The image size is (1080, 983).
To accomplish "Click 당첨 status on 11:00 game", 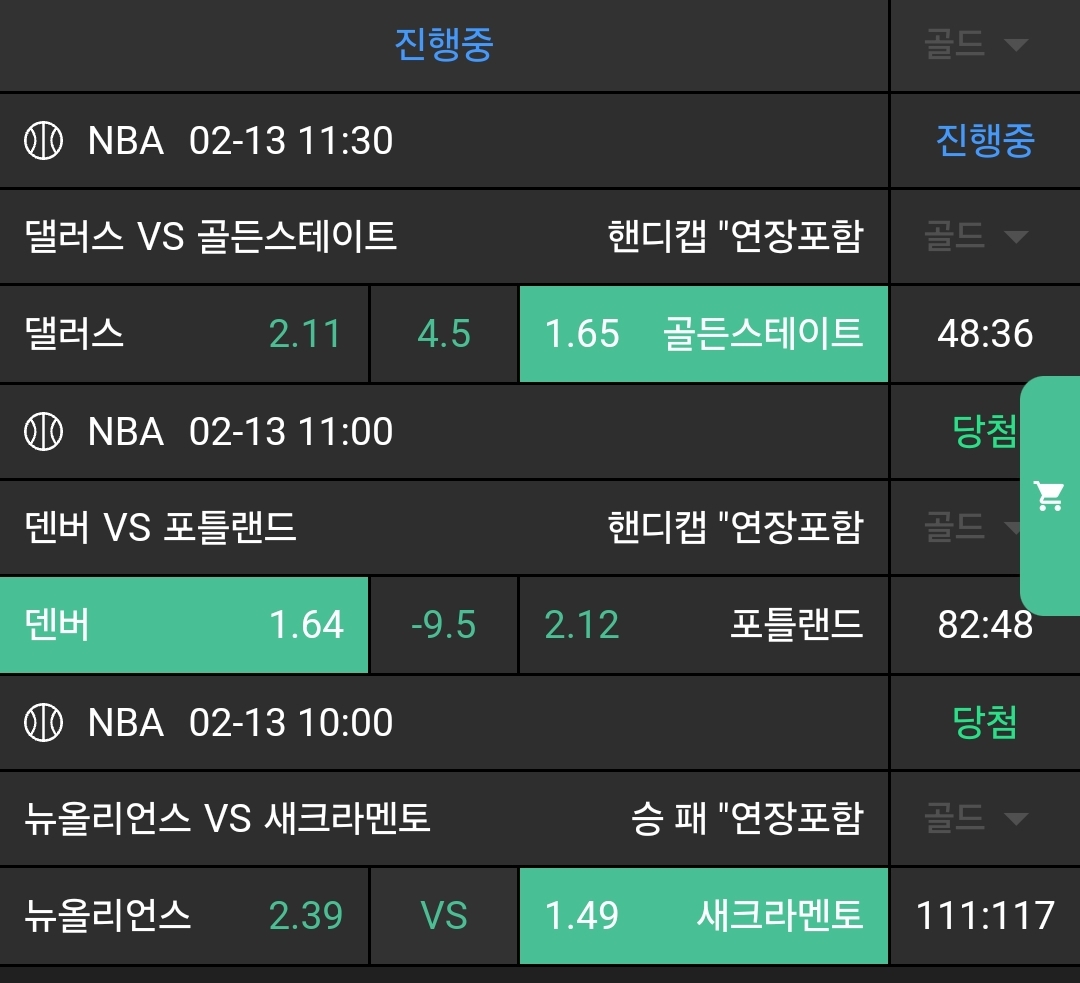I will (985, 432).
